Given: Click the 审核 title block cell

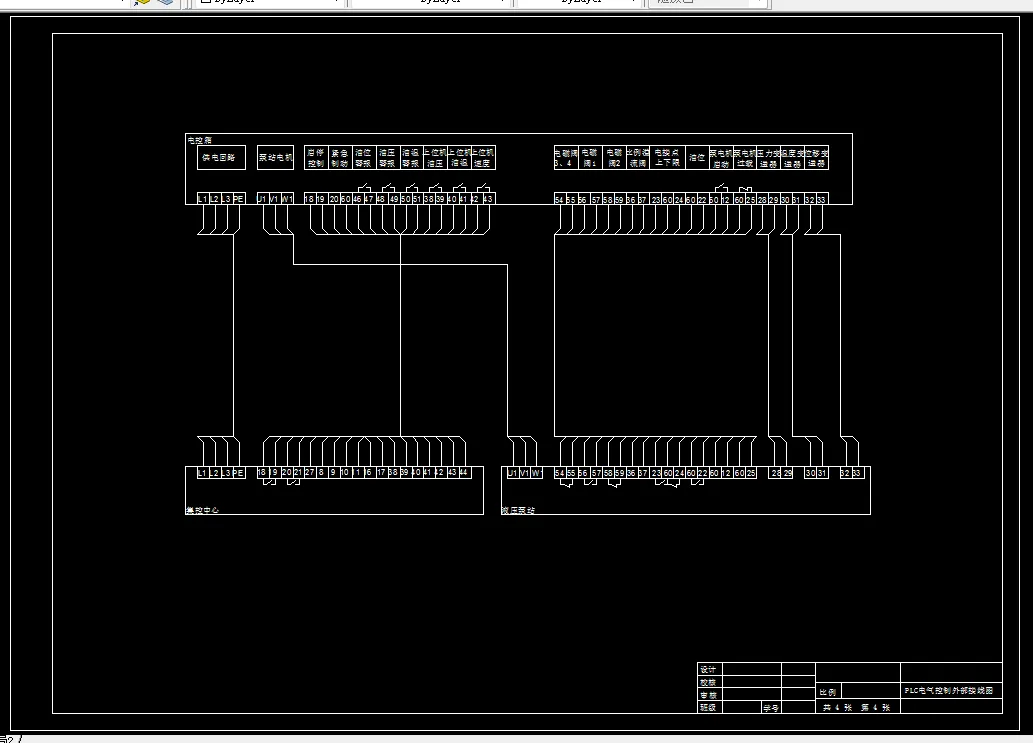Looking at the screenshot, I should point(708,694).
